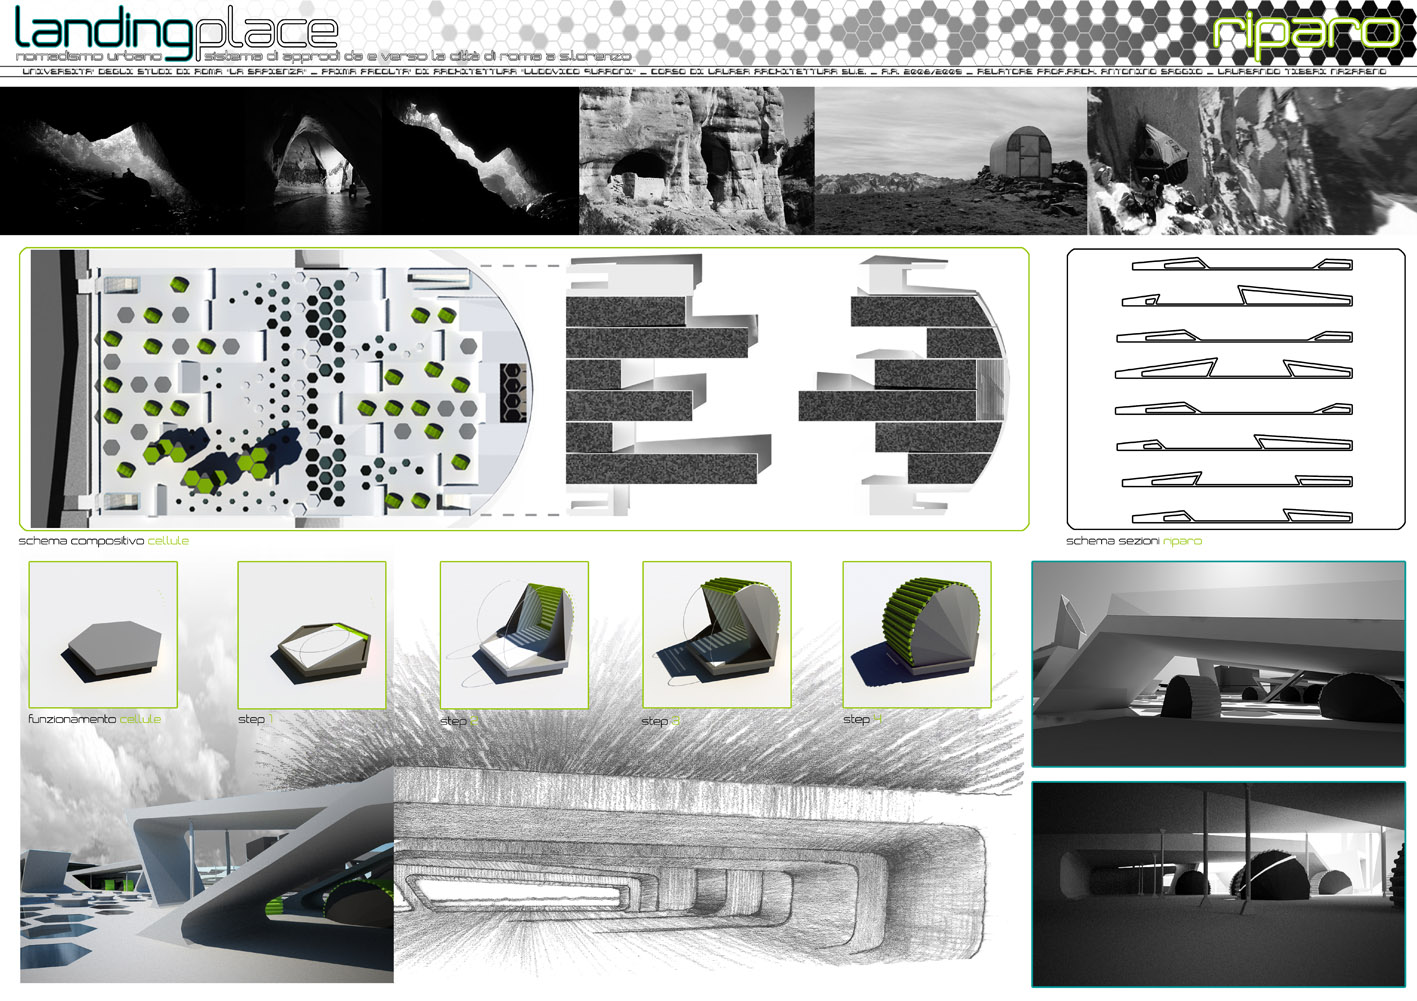Viewport: 1417px width, 1001px height.
Task: Click the 'schema compositivo cellule' caption
Action: tap(104, 541)
